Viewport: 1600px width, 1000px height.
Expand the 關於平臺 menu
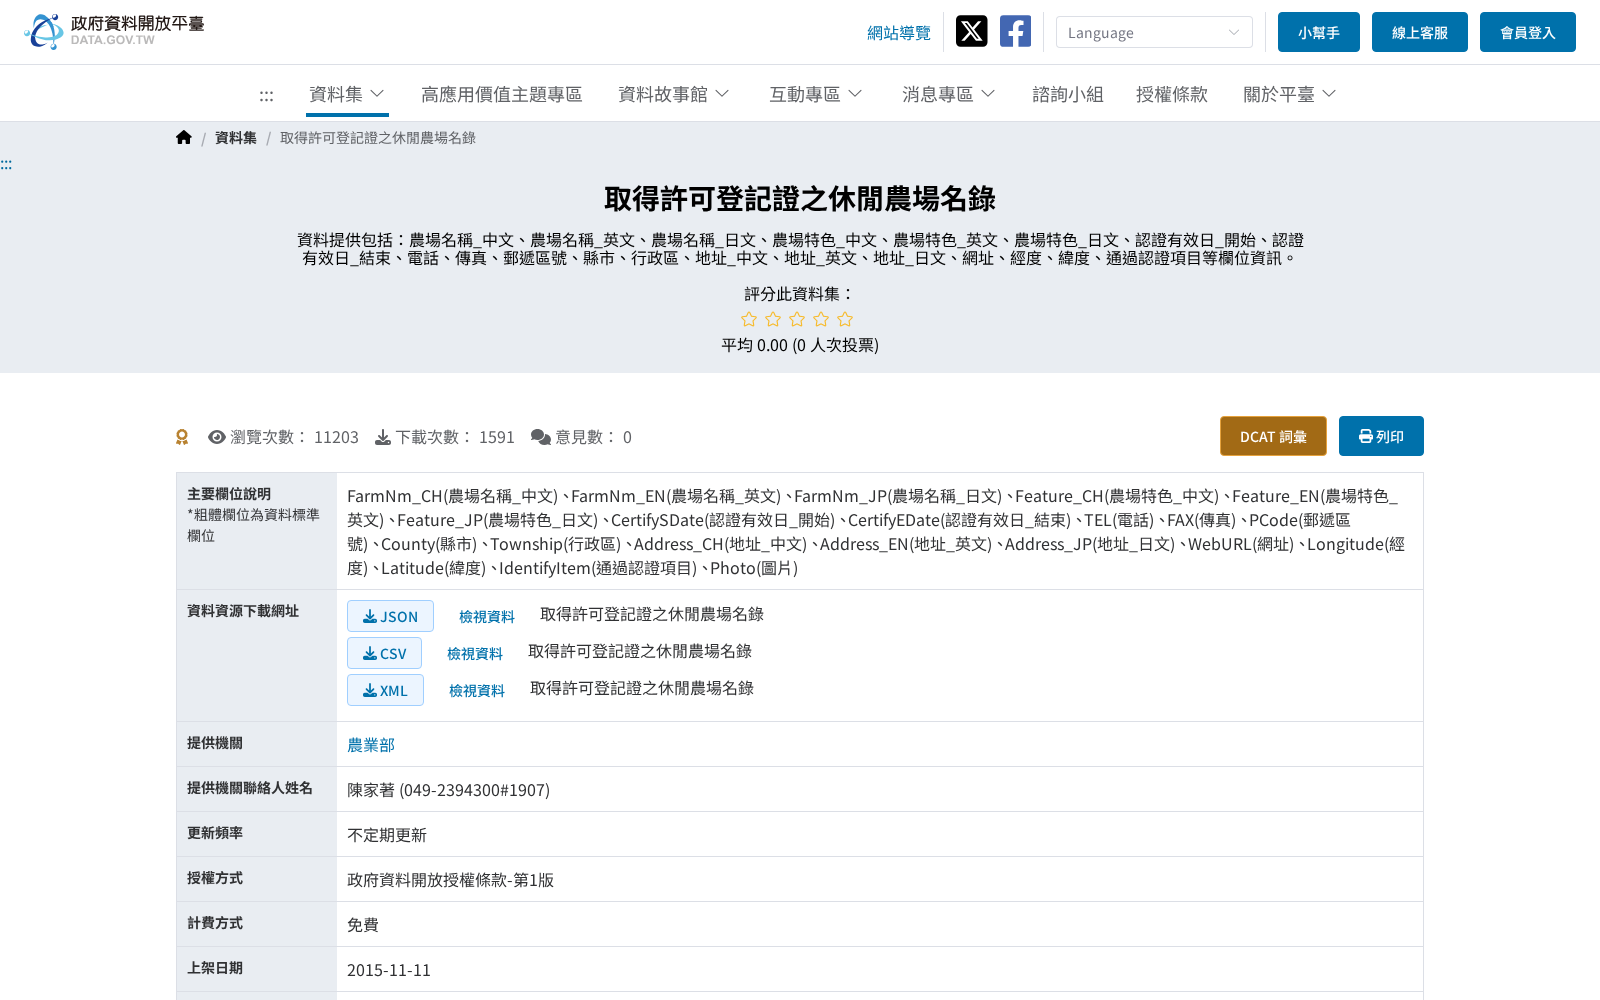click(x=1290, y=94)
